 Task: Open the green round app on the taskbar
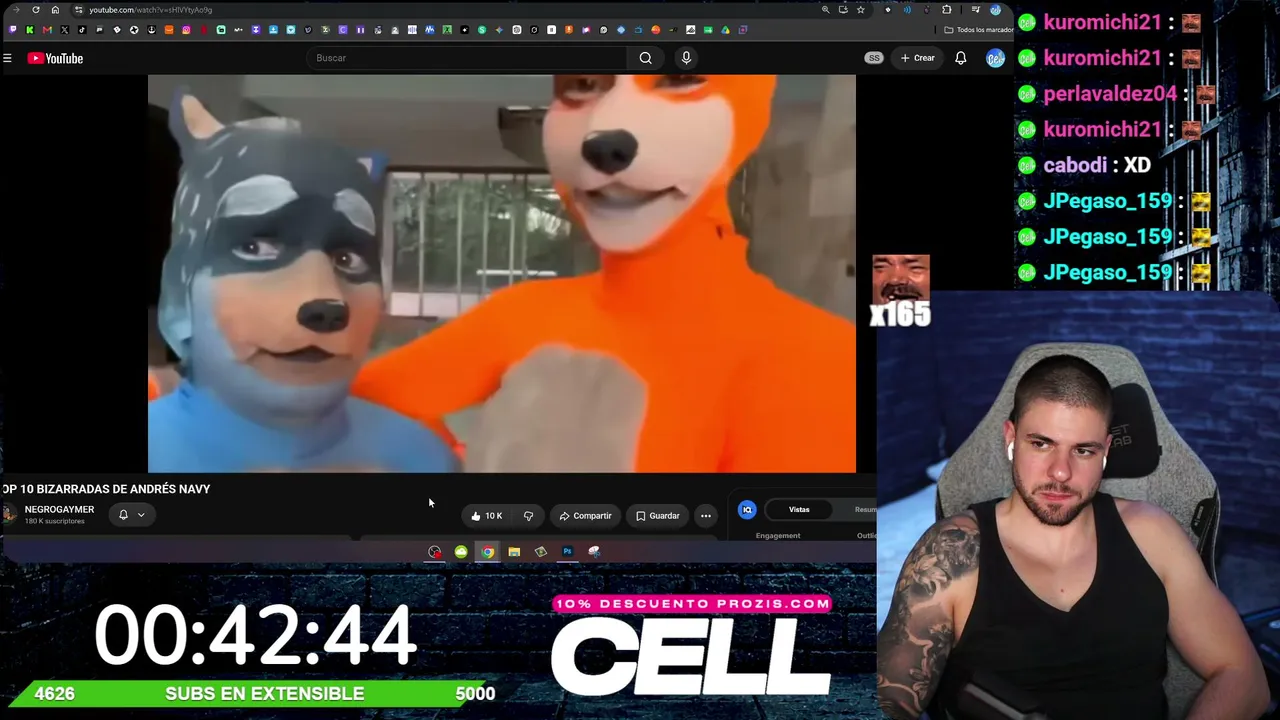[x=461, y=552]
